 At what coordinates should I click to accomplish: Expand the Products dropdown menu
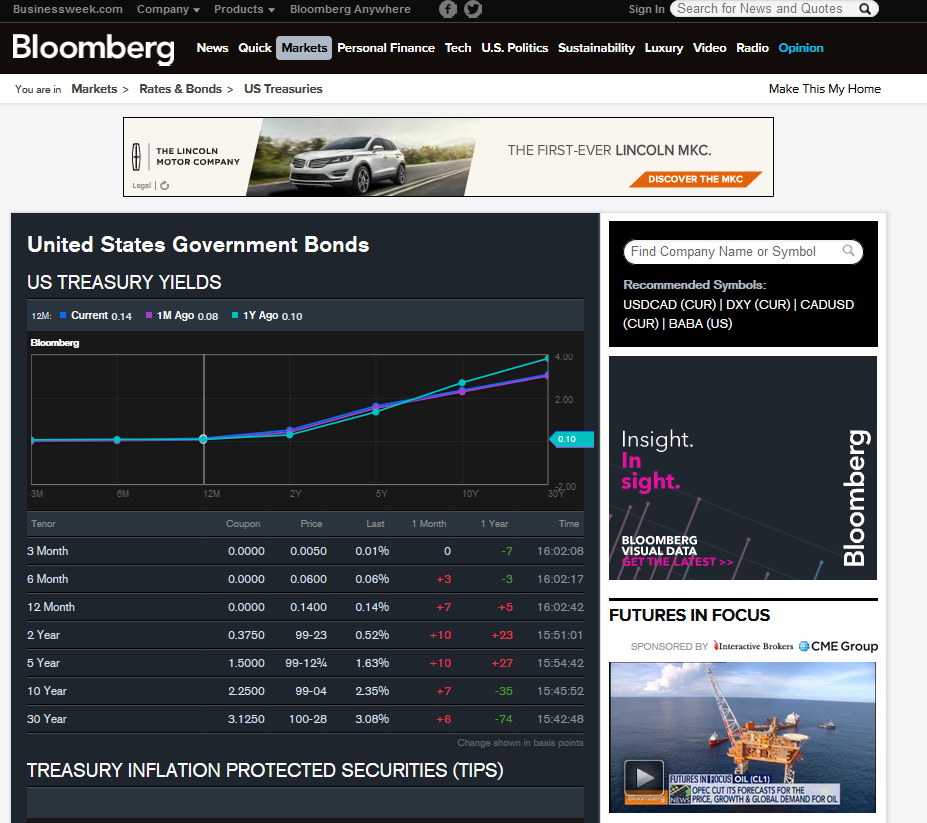pos(244,9)
